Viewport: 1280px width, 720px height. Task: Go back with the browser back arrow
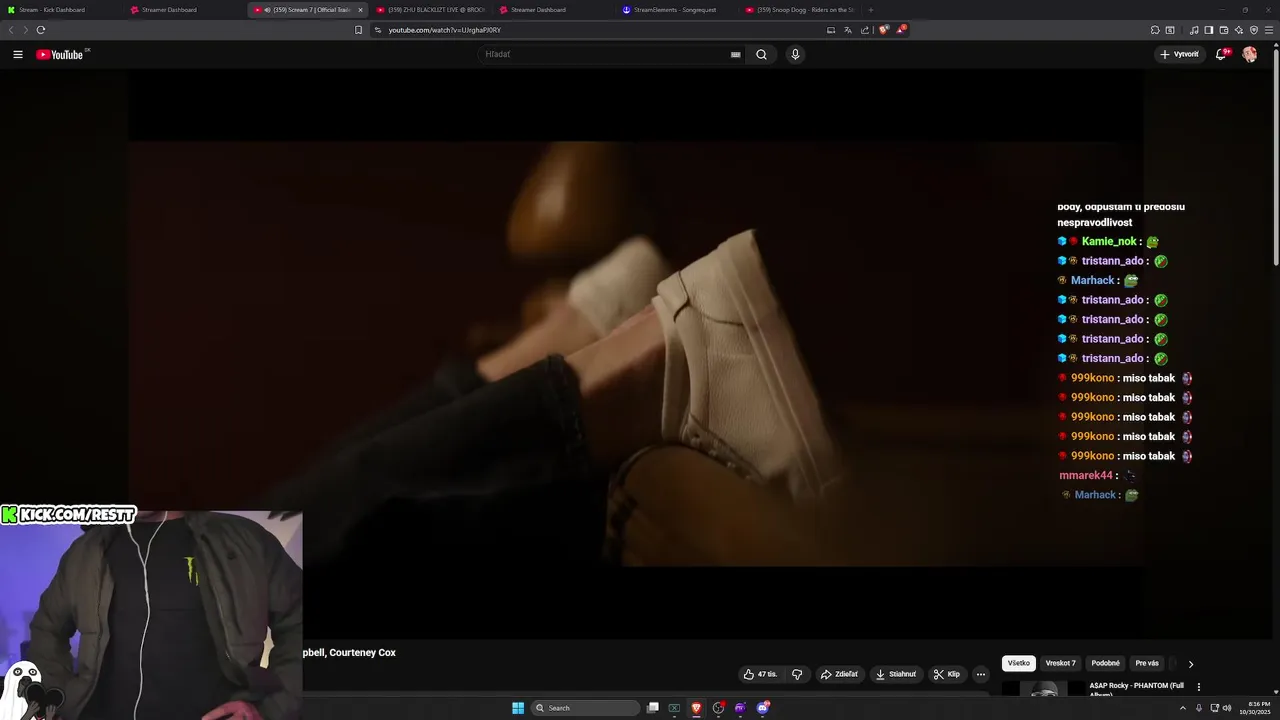point(11,30)
